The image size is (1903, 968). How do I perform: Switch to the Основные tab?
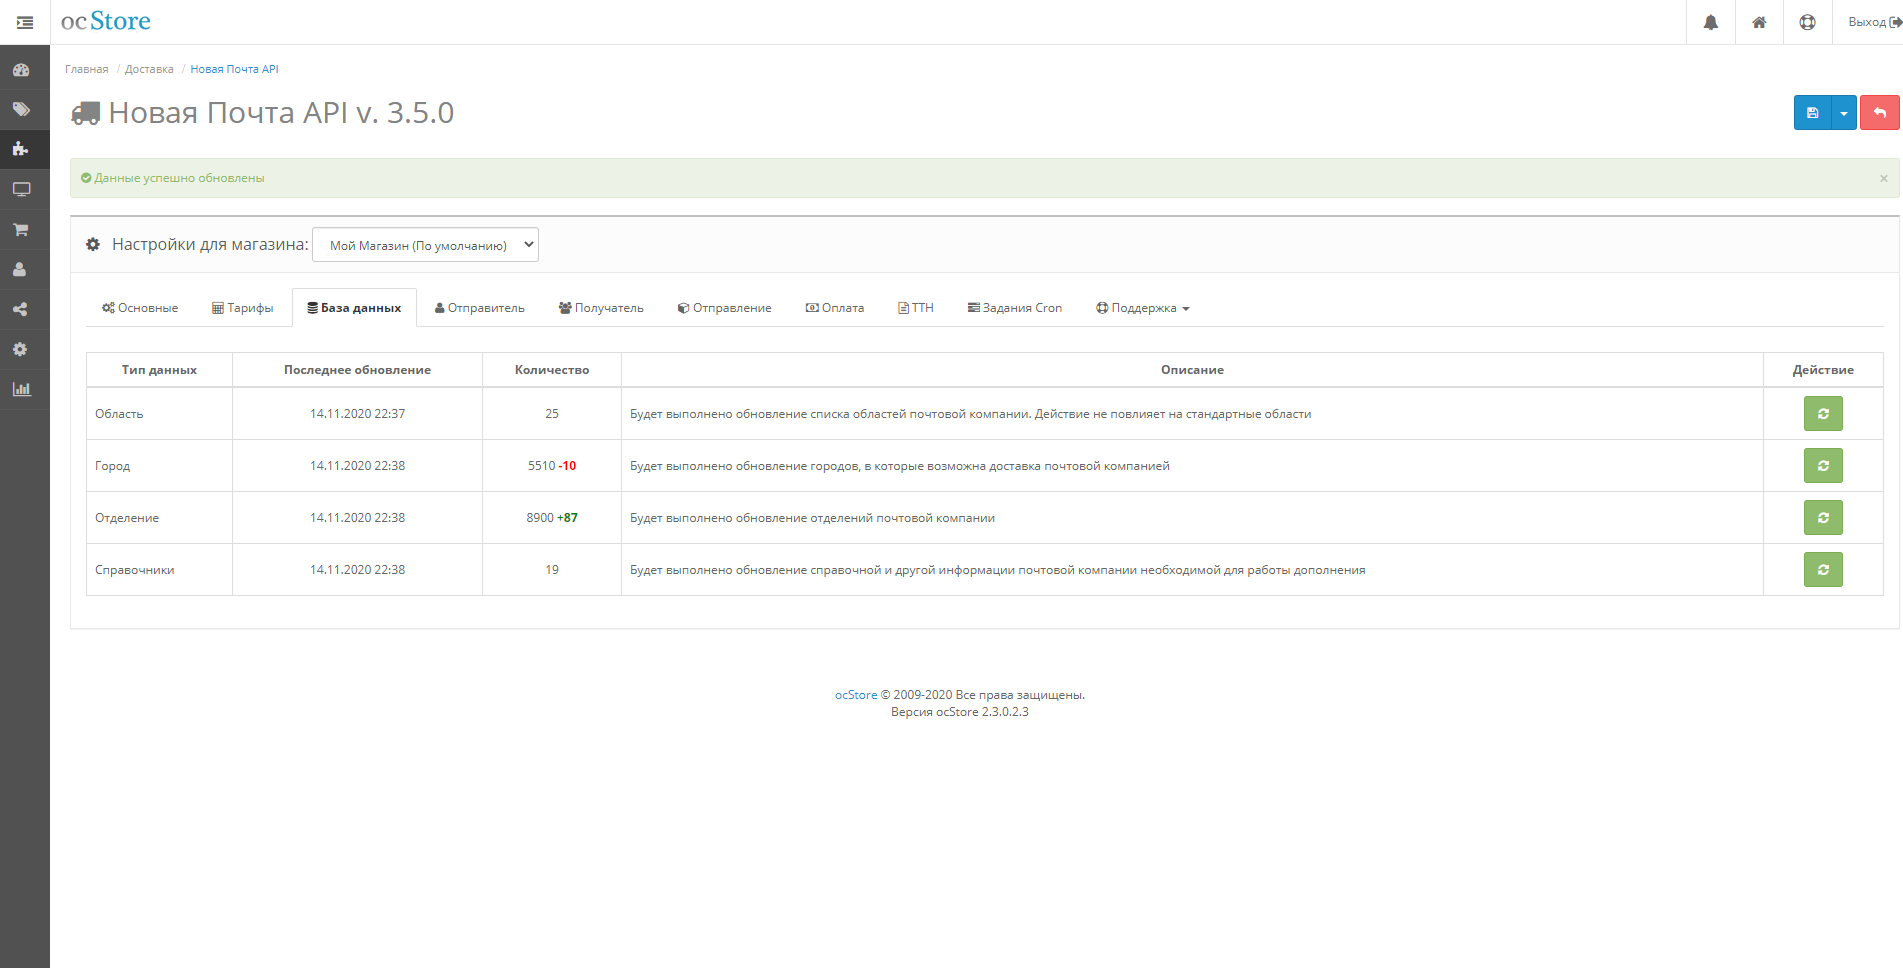click(x=140, y=308)
